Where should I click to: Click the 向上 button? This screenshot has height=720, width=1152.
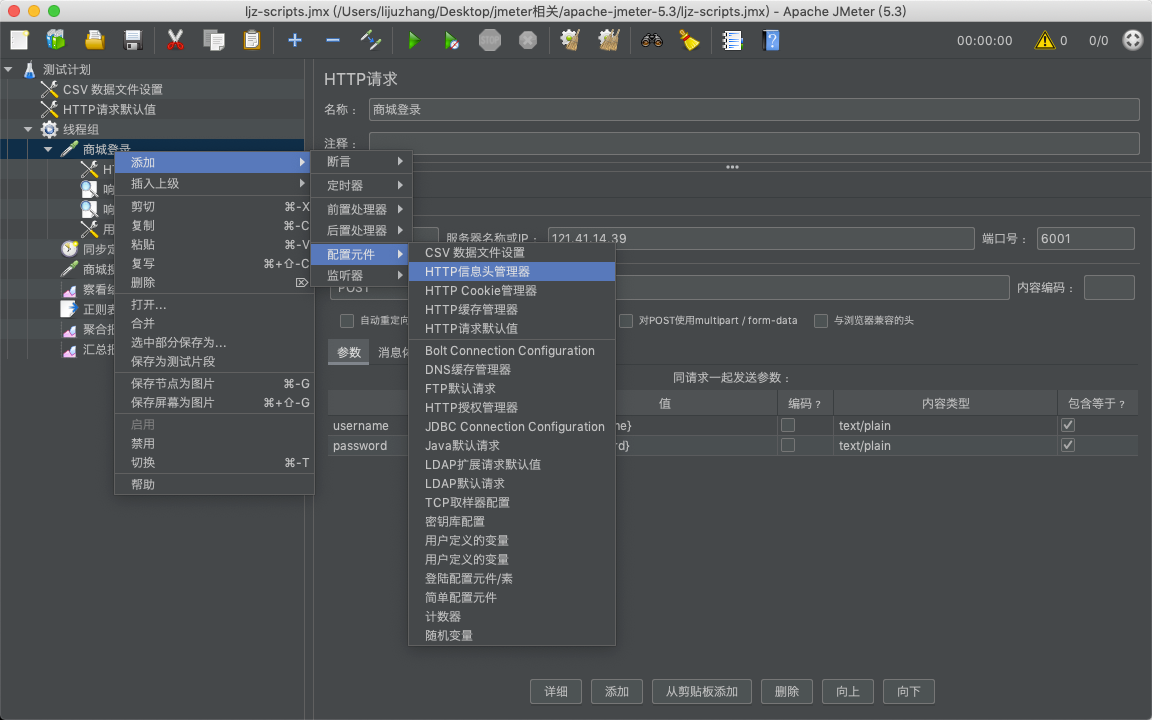click(848, 691)
